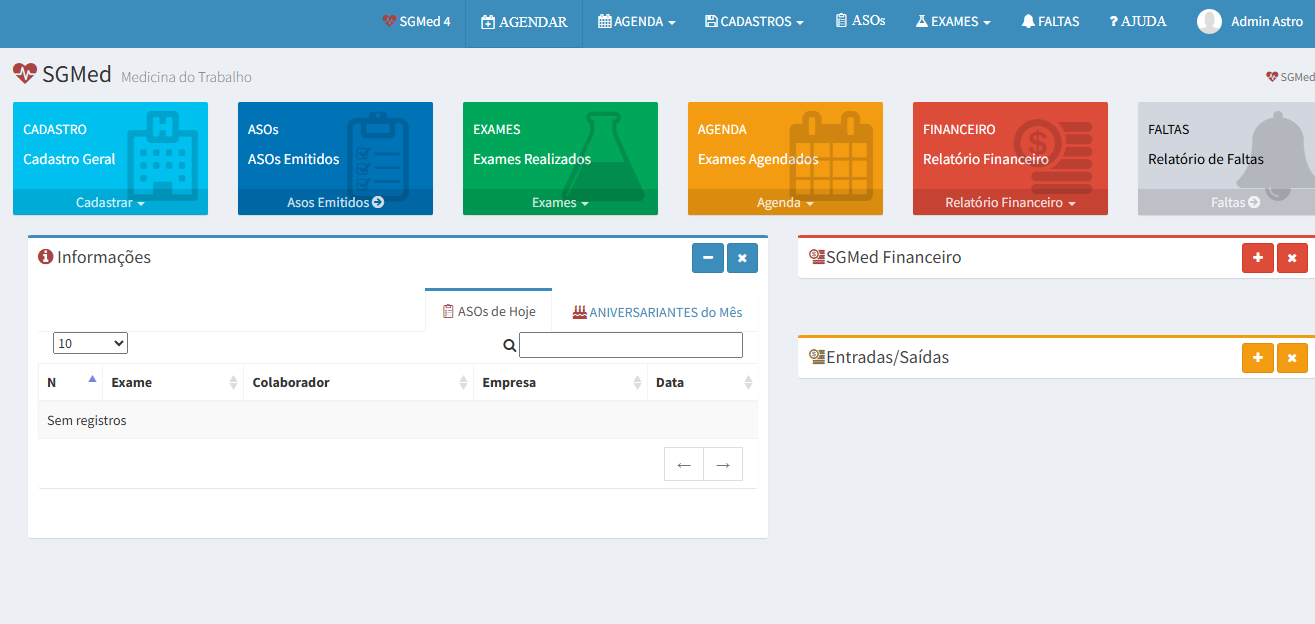Open Asos Emitidos link on blue card
Screen dimensions: 1315x624
335,202
